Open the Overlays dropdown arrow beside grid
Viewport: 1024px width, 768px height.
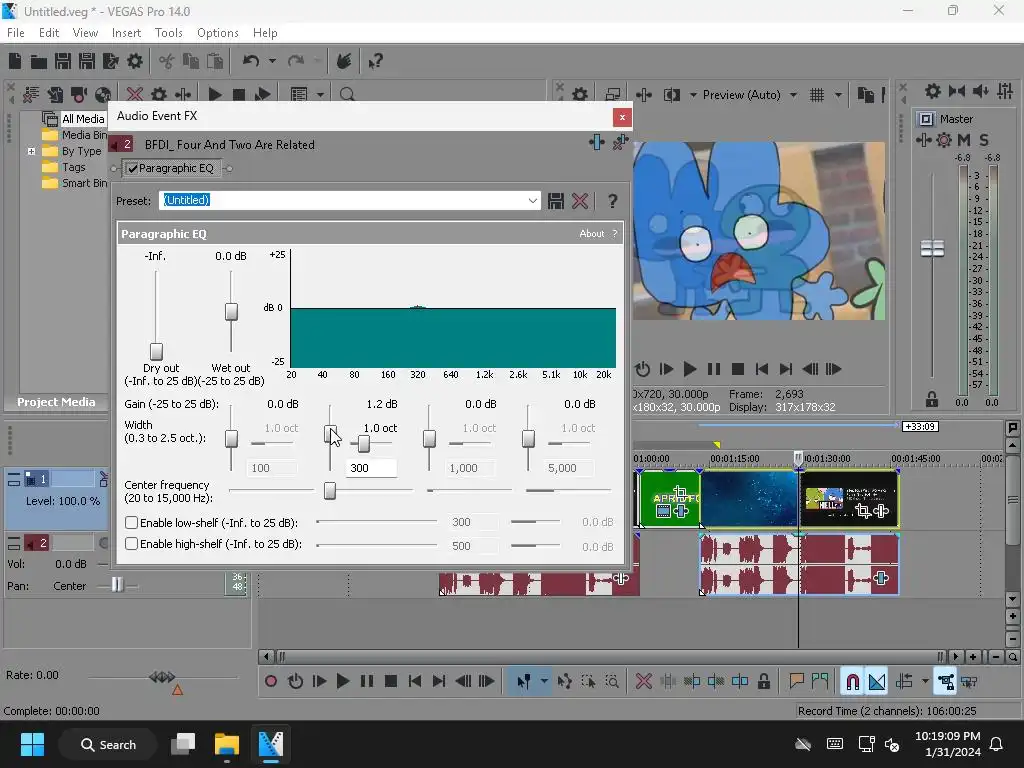838,95
